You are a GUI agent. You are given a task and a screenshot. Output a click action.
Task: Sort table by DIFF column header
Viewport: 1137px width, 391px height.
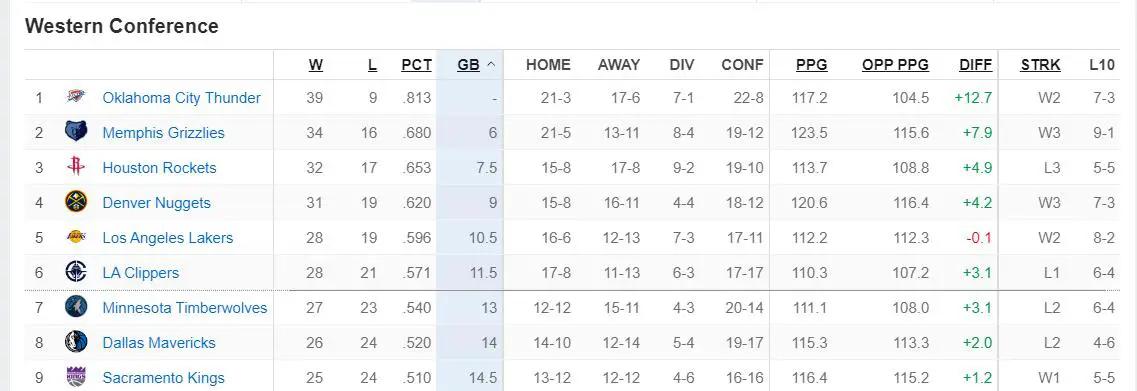pyautogui.click(x=975, y=65)
